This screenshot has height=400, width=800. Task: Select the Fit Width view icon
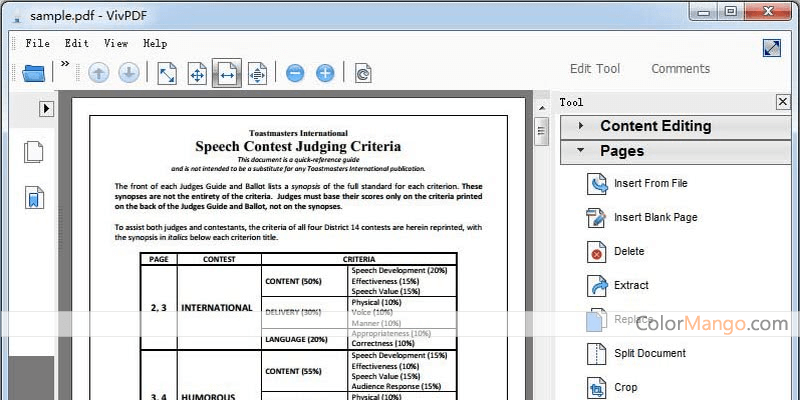tap(226, 73)
